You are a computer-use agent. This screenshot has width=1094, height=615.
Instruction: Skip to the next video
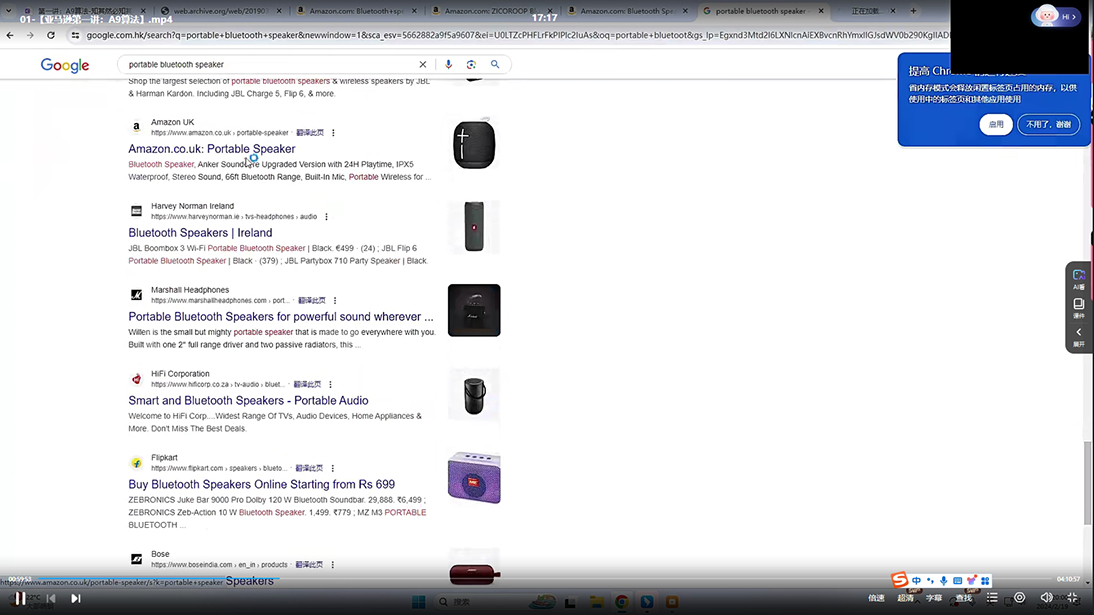(75, 598)
